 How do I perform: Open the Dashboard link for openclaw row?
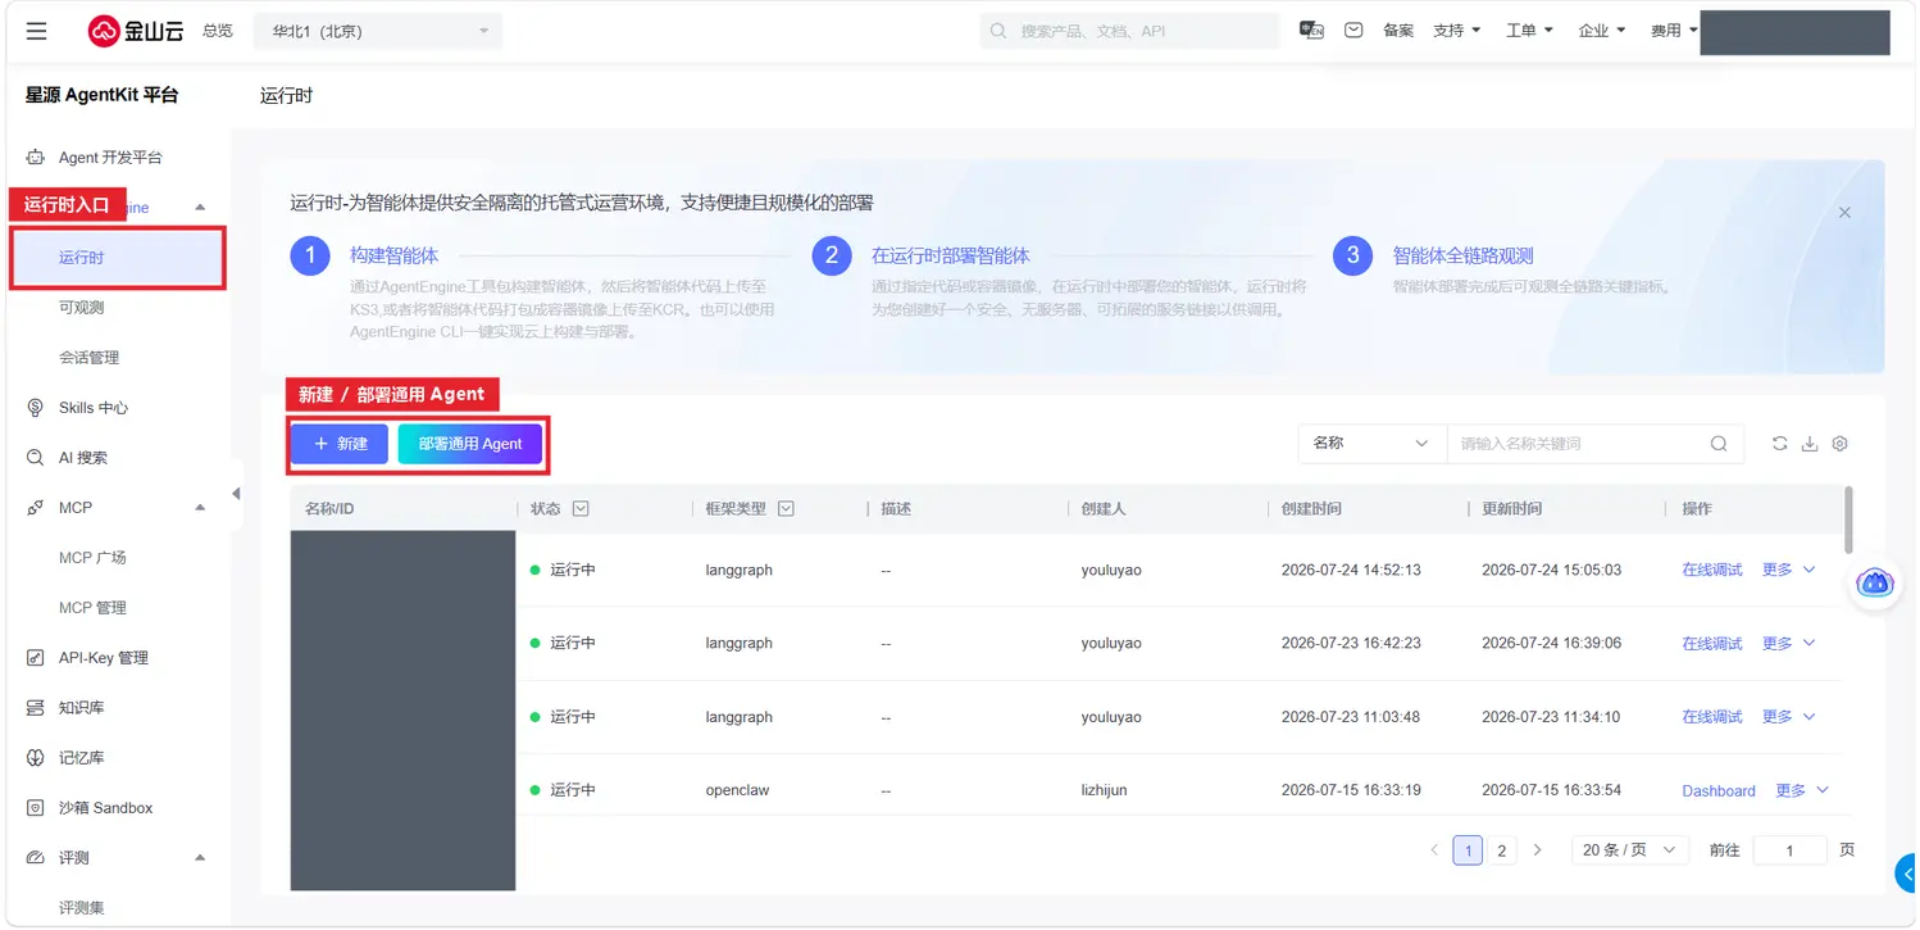pyautogui.click(x=1718, y=790)
